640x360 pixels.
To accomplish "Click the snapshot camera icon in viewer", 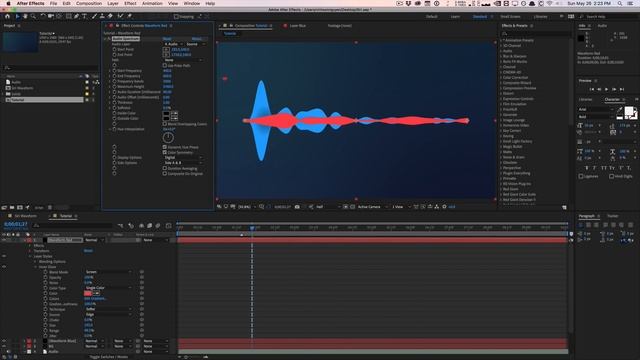I will [x=297, y=207].
